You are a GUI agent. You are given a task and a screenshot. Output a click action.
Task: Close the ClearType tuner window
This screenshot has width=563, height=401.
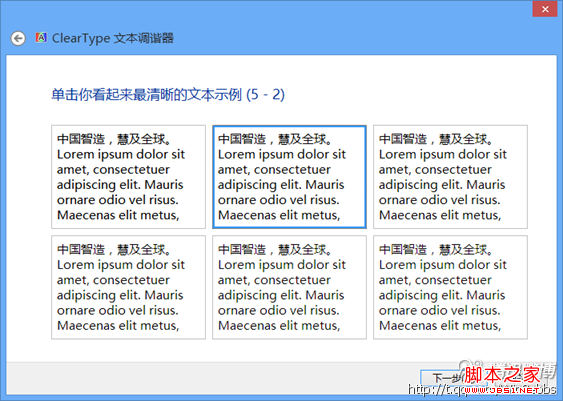[x=545, y=9]
